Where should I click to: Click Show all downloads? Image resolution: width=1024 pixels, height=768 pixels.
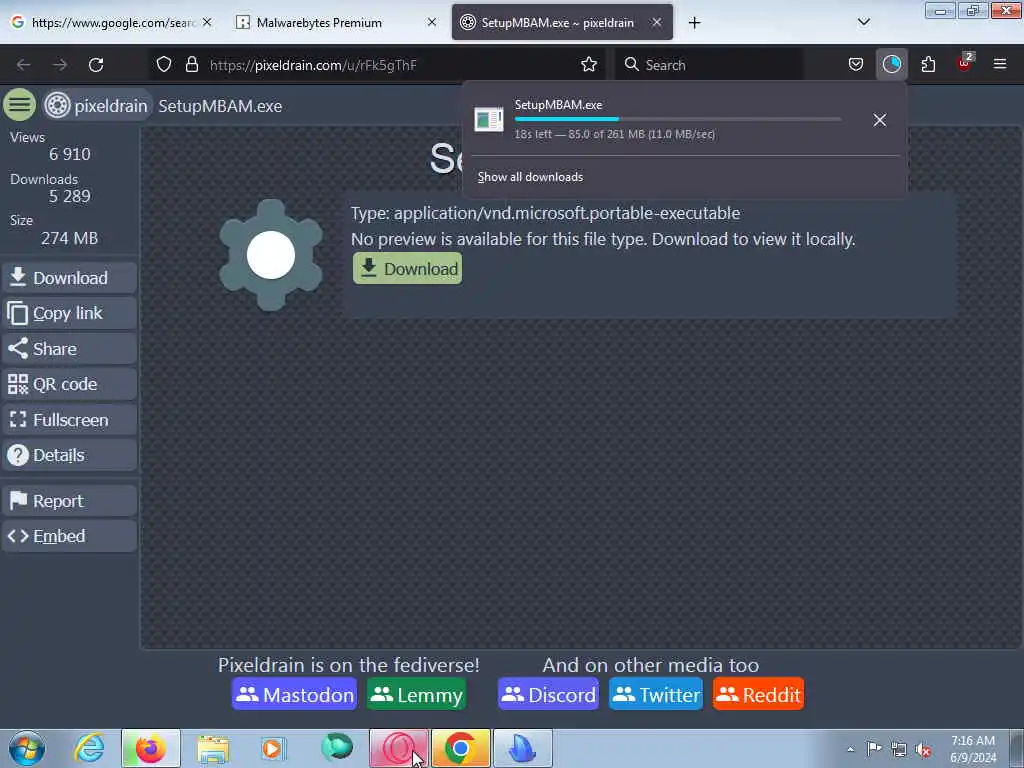530,177
